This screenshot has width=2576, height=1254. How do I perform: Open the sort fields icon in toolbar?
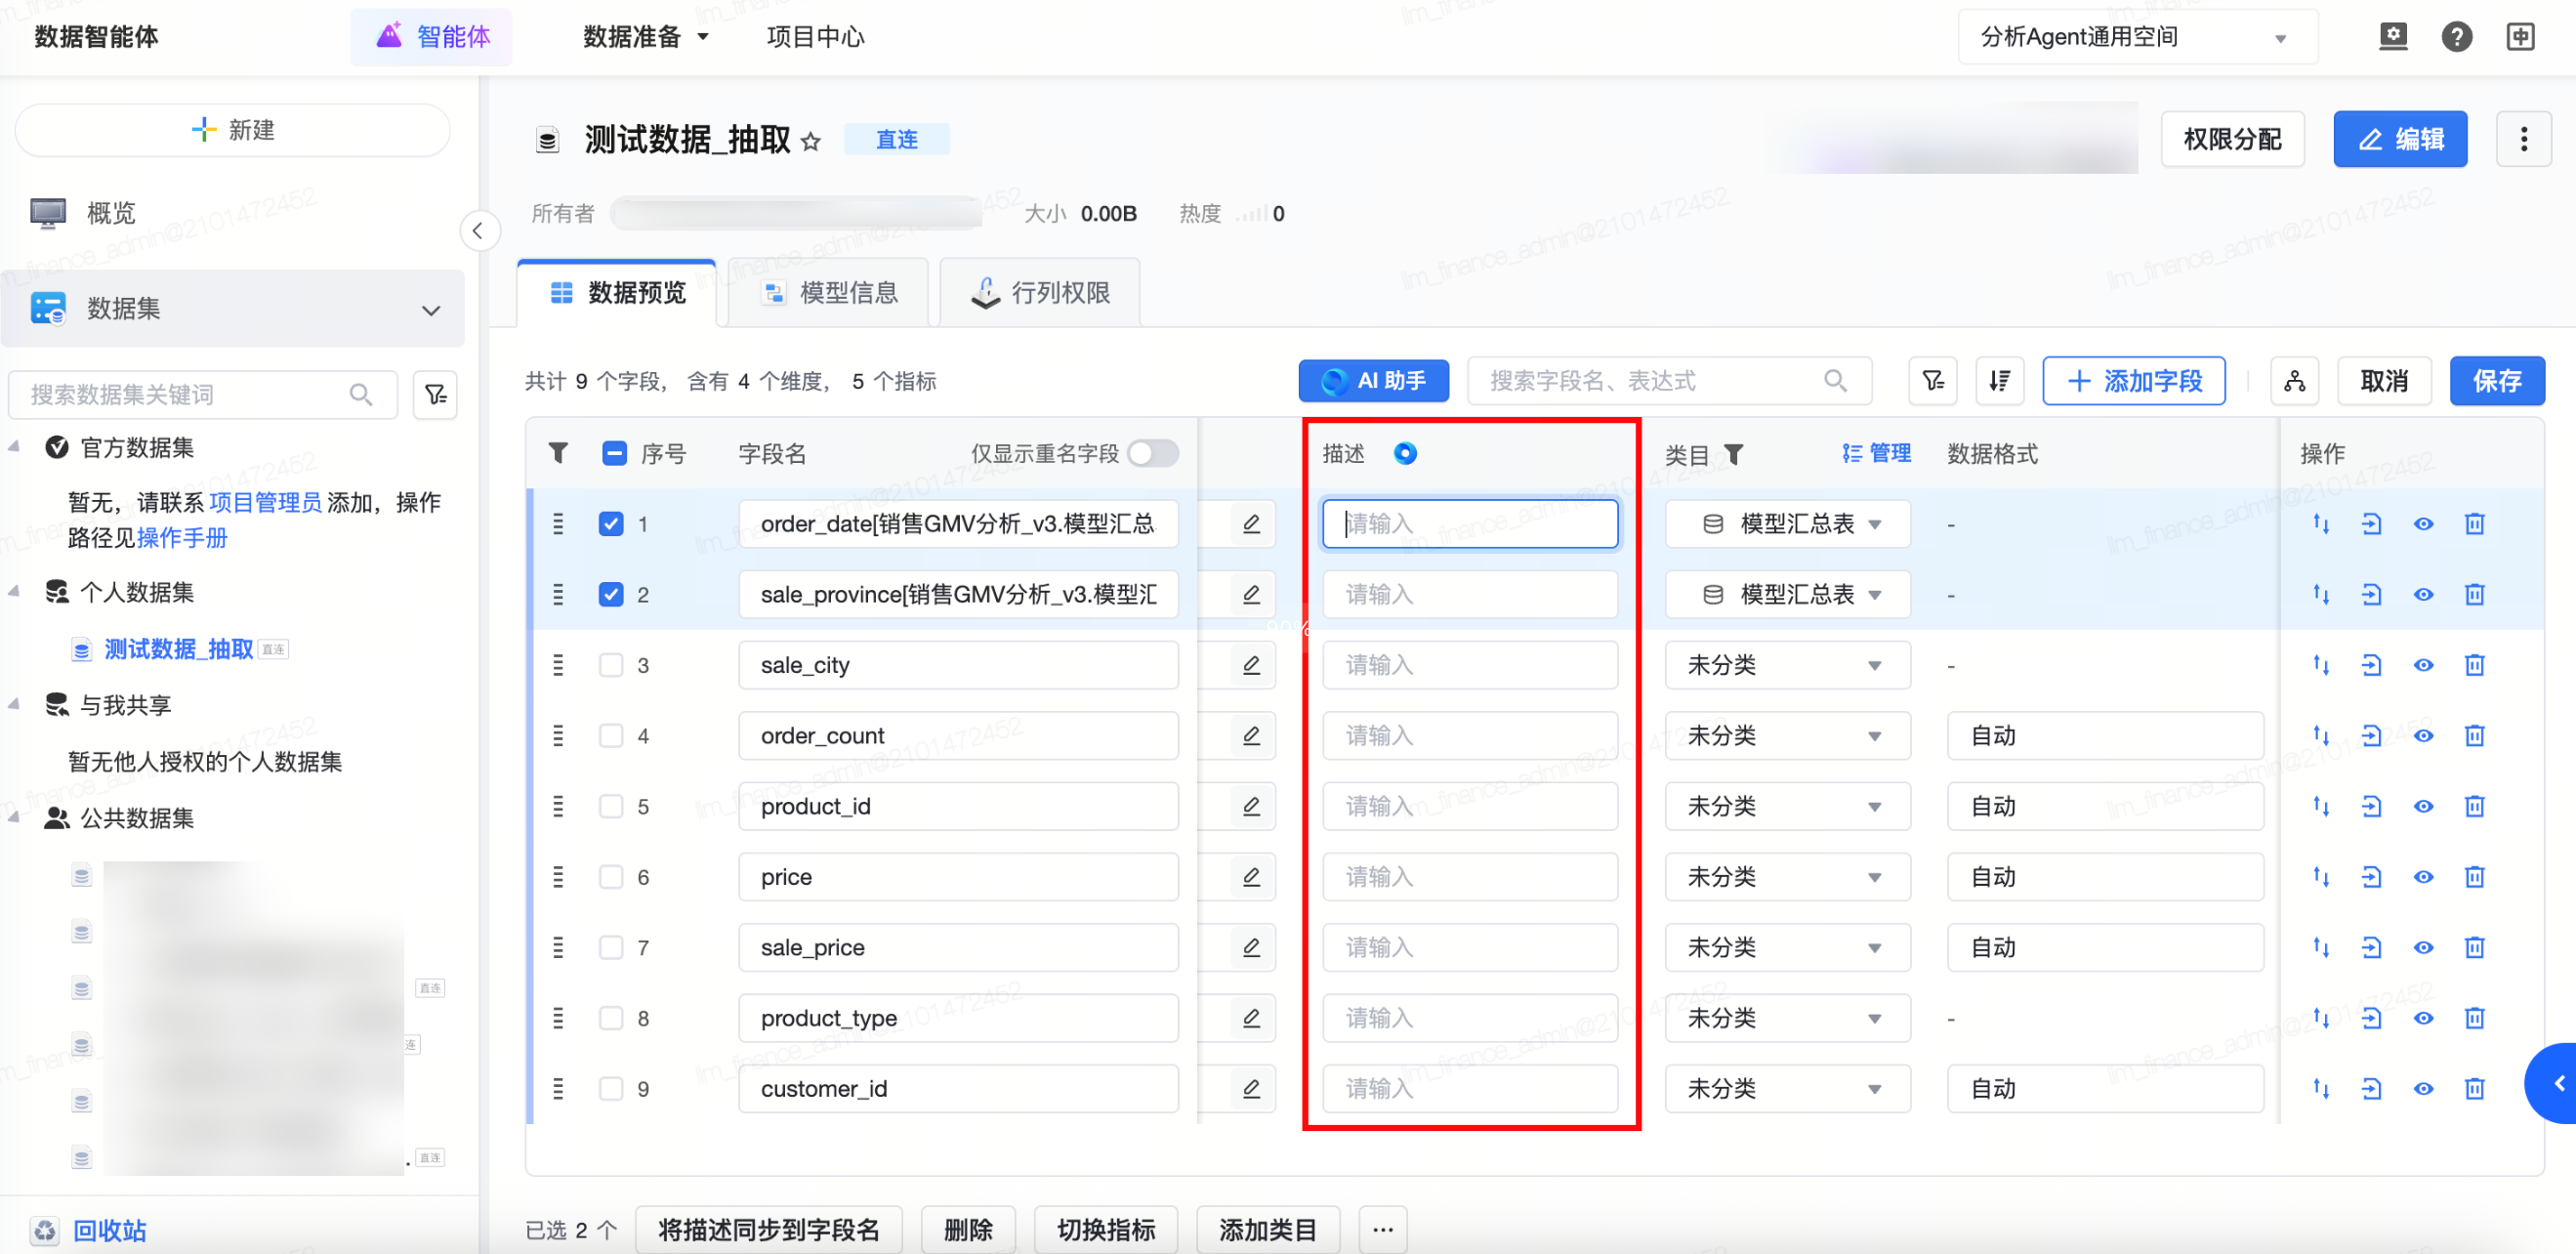[x=1999, y=381]
